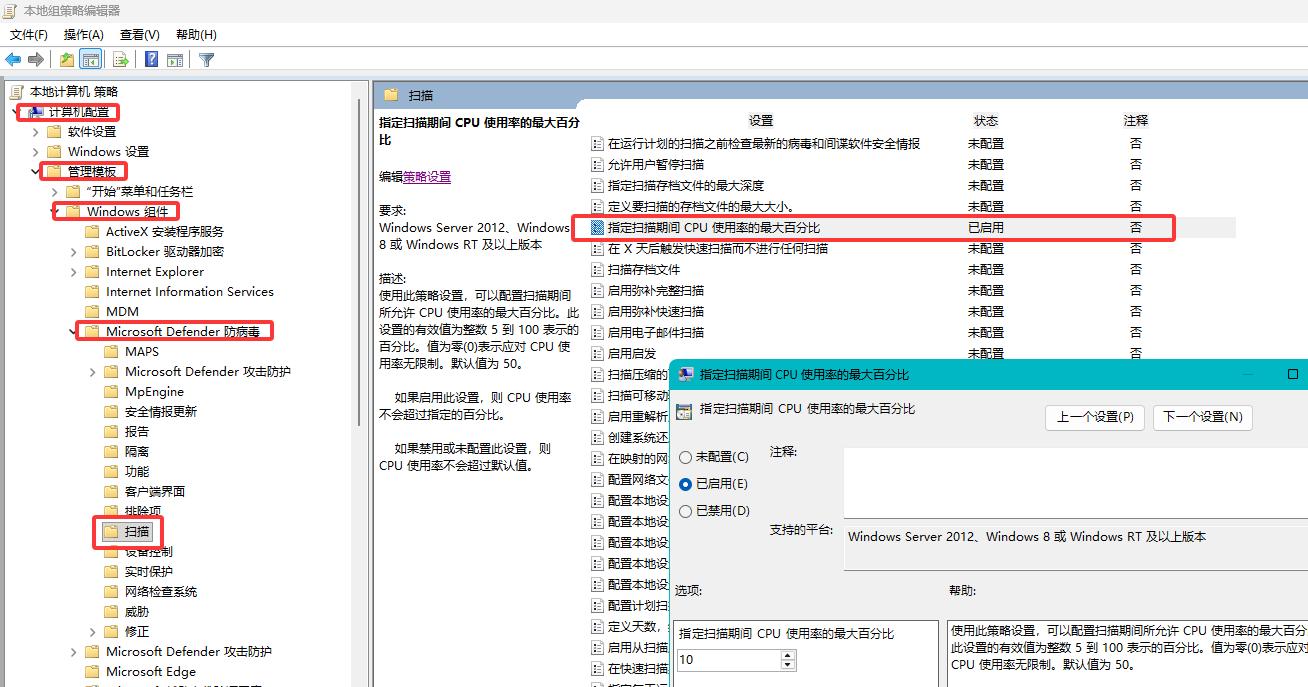This screenshot has height=687, width=1308.
Task: Click inside the CPU percentage value field
Action: pyautogui.click(x=730, y=660)
